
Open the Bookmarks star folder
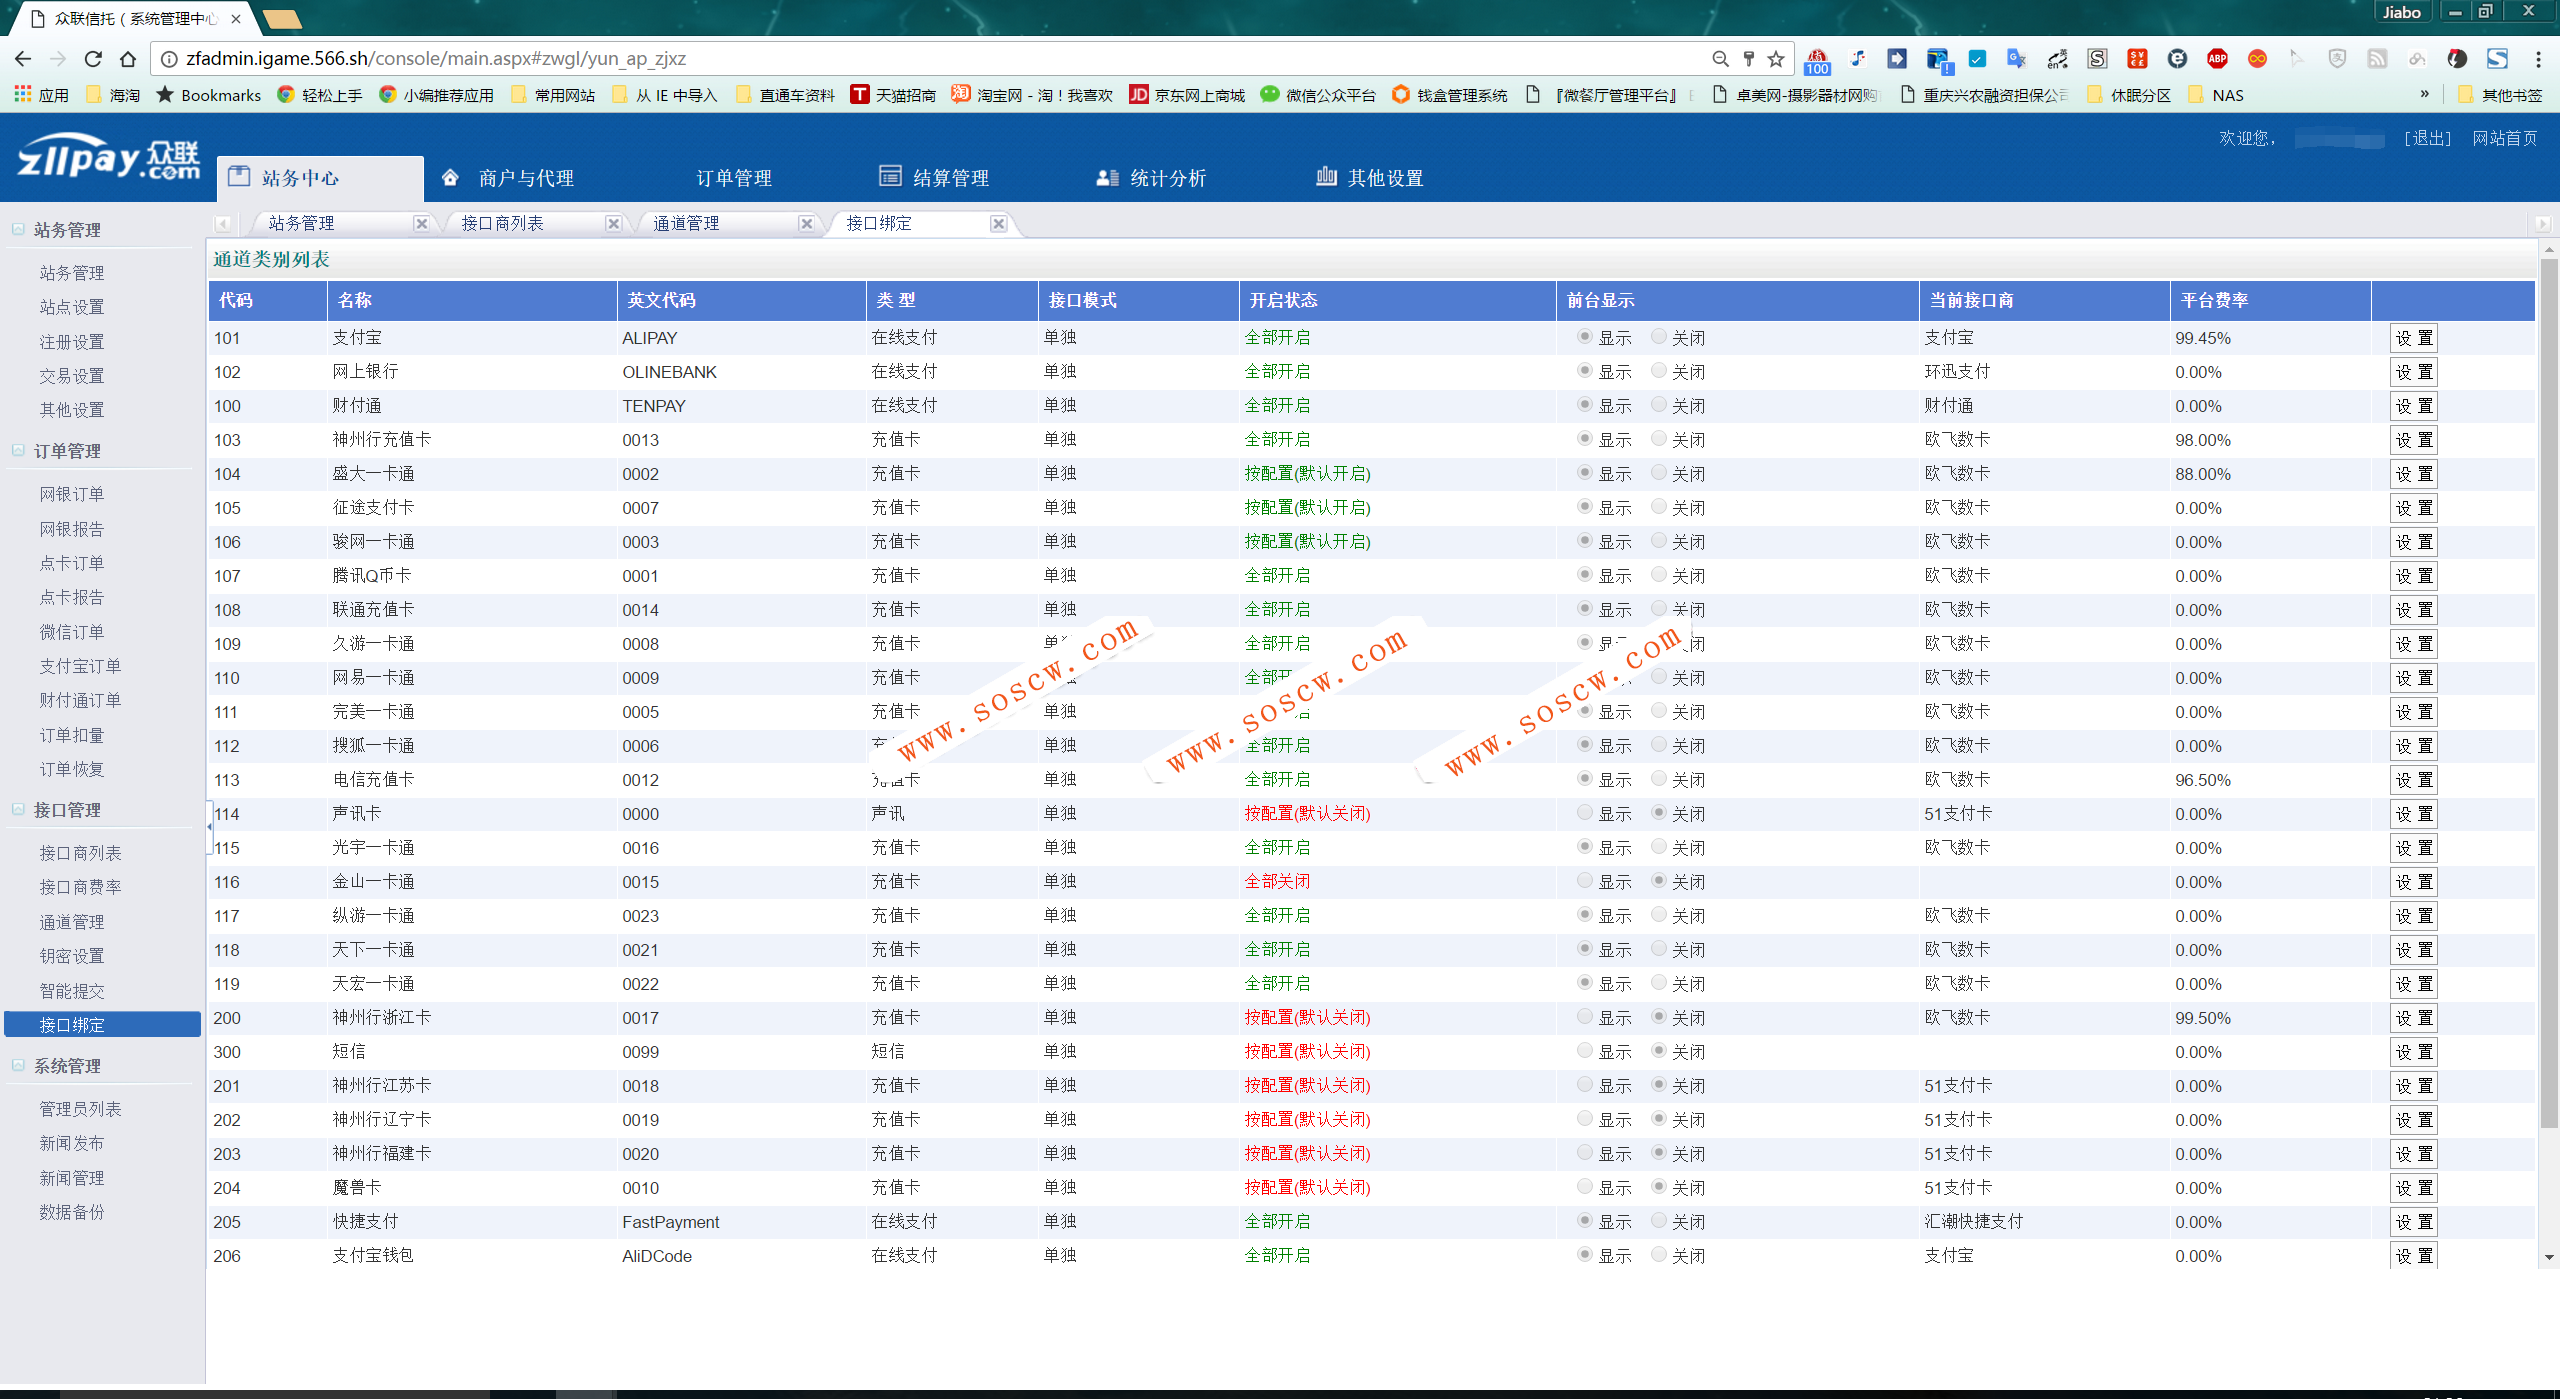click(208, 95)
